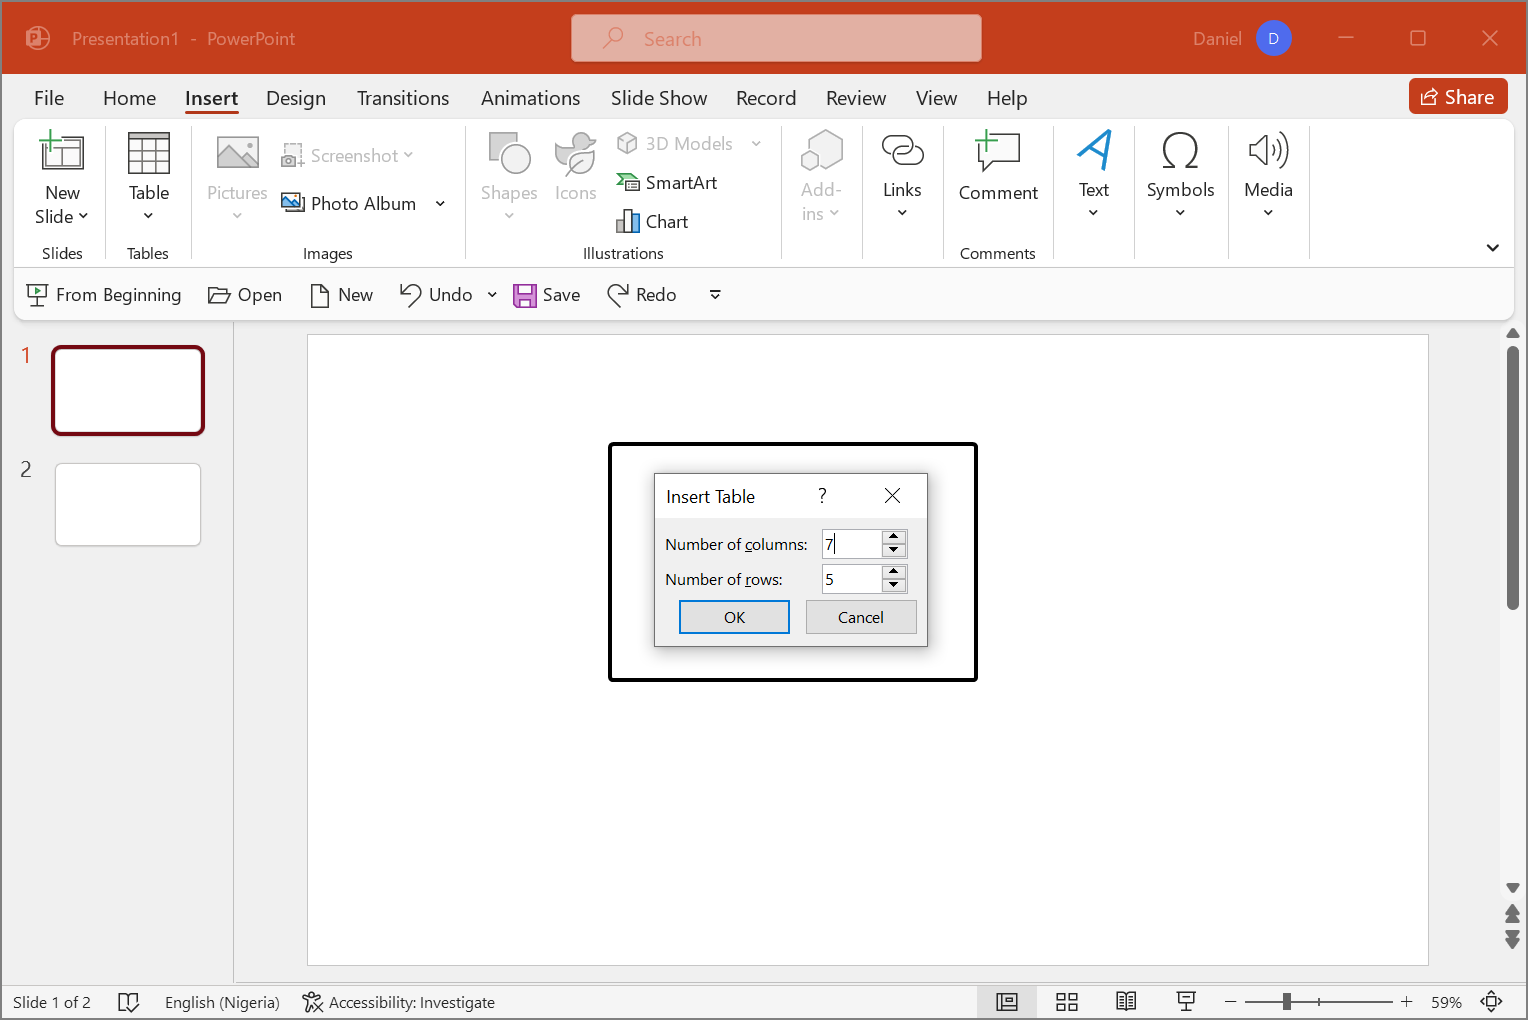Screen dimensions: 1528x1020
Task: Click the SmartArt icon in Illustrations
Action: point(628,183)
